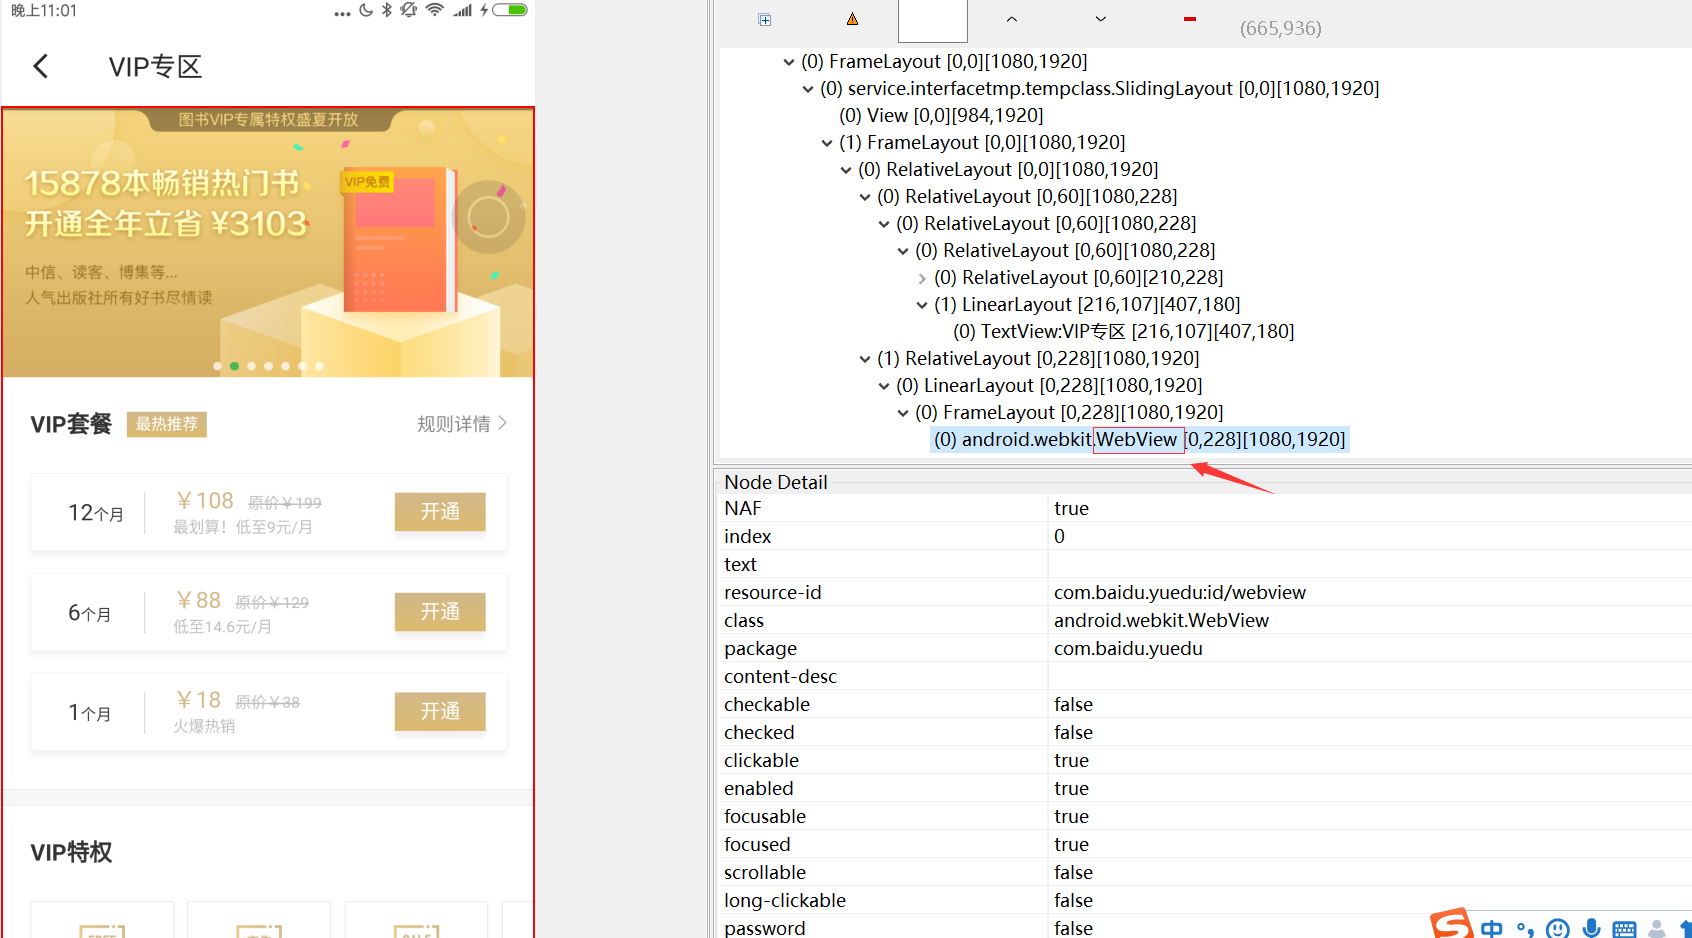Tap the 最热推荐 badge
1692x938 pixels.
(x=166, y=424)
